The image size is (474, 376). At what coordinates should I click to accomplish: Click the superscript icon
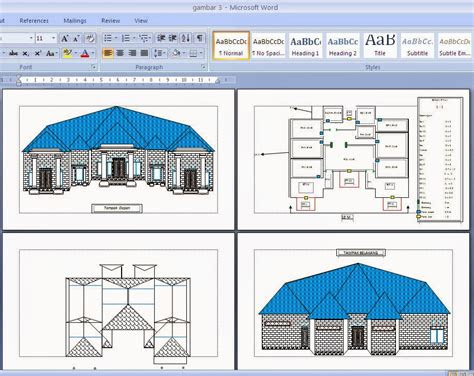click(38, 53)
